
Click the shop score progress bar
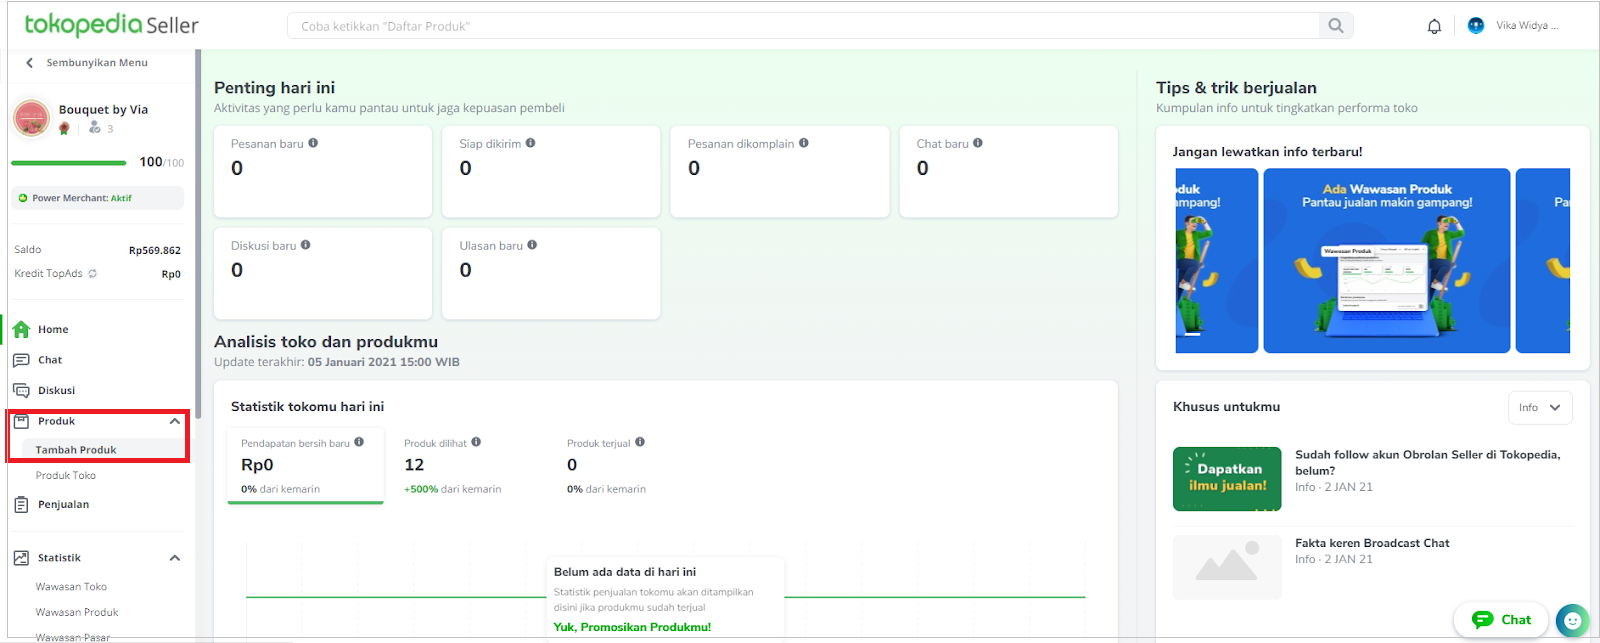coord(68,162)
